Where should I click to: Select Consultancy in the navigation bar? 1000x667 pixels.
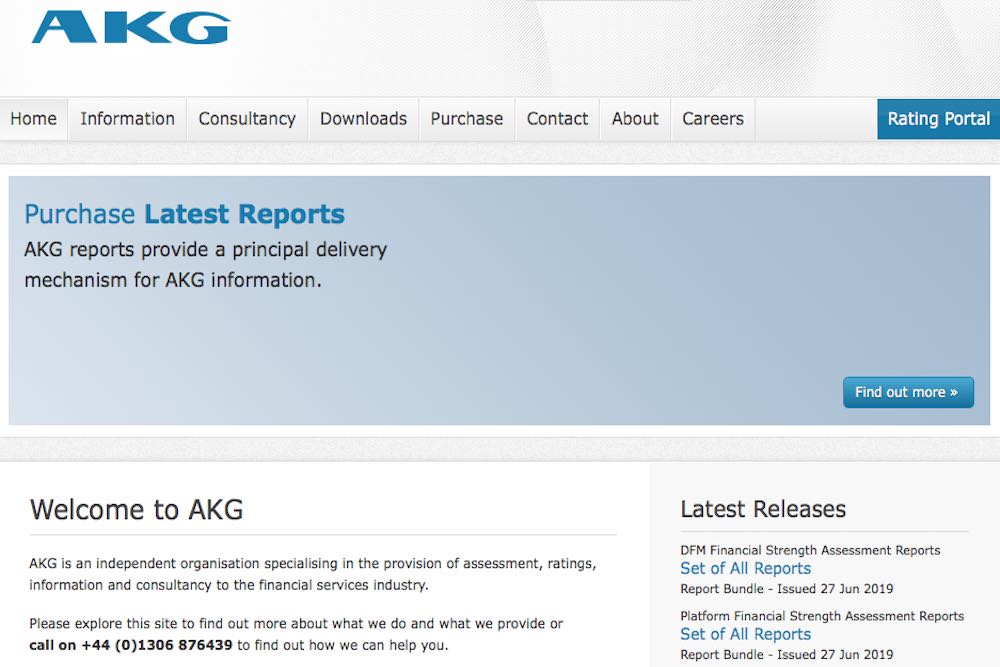pos(247,119)
